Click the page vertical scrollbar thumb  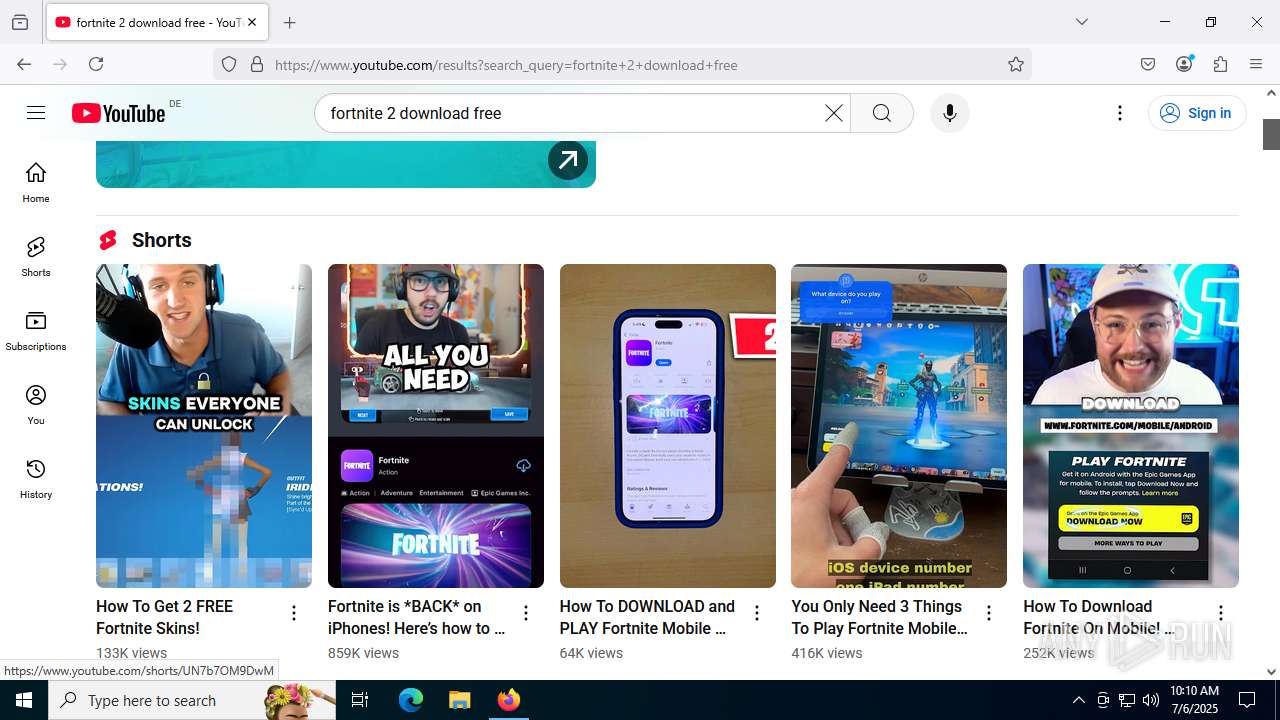(x=1271, y=134)
